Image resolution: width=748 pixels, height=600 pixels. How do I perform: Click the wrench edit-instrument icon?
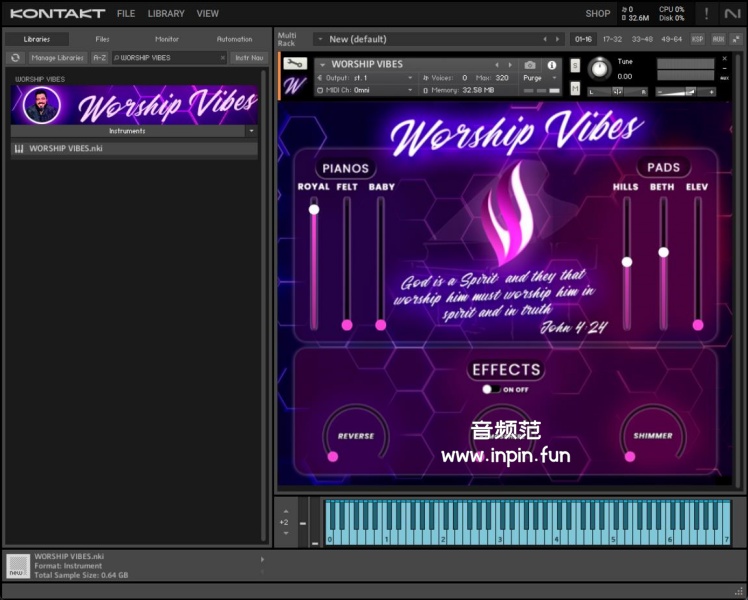pyautogui.click(x=293, y=64)
